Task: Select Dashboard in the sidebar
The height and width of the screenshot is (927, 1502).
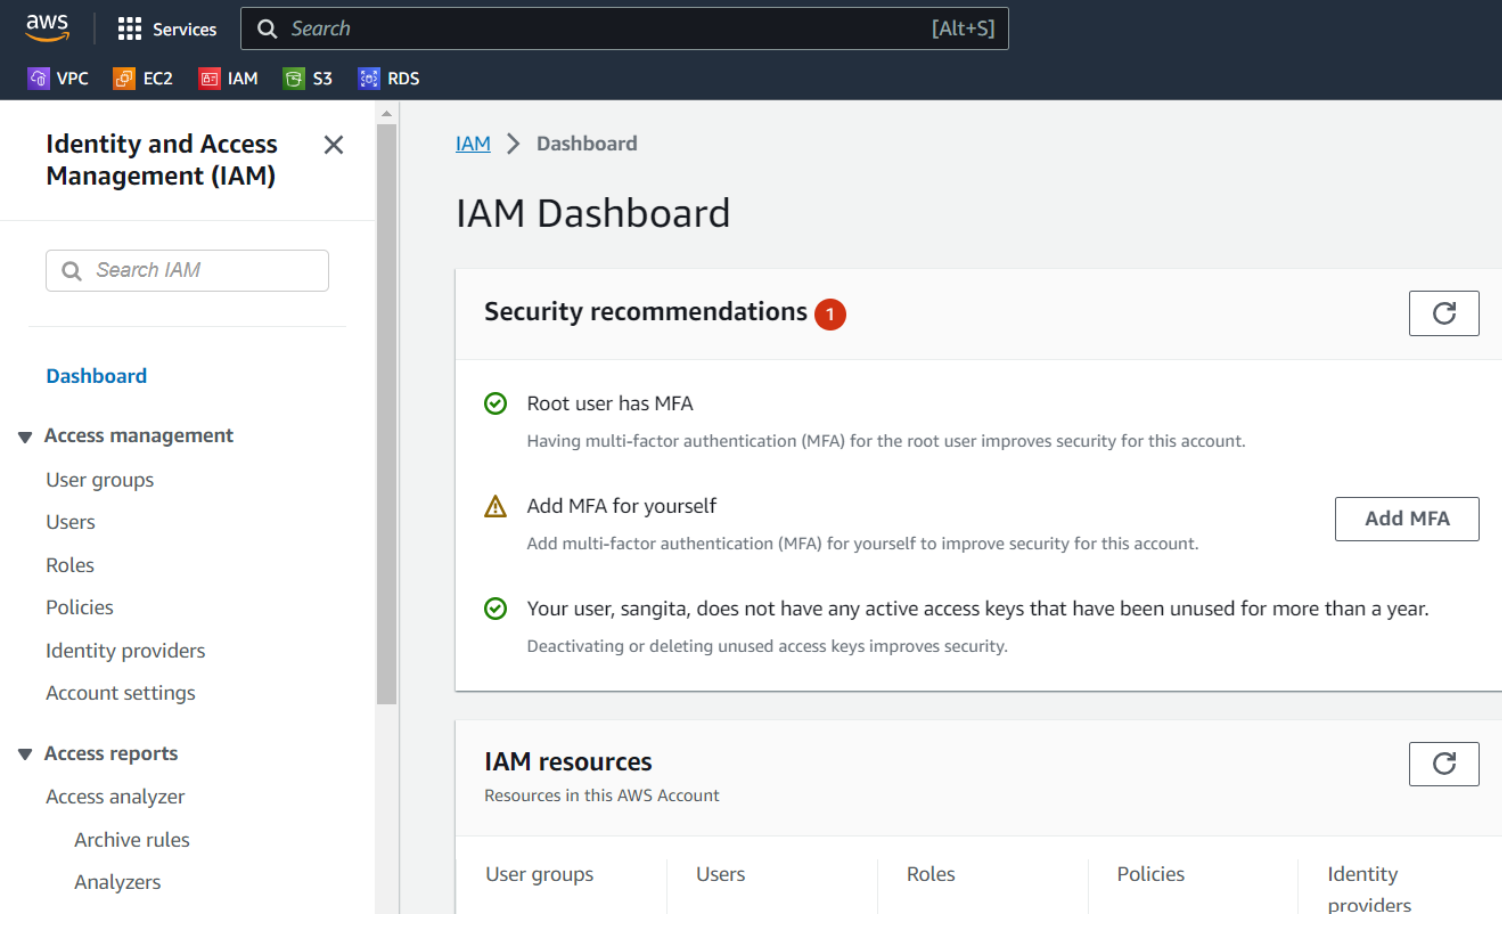Action: [96, 376]
